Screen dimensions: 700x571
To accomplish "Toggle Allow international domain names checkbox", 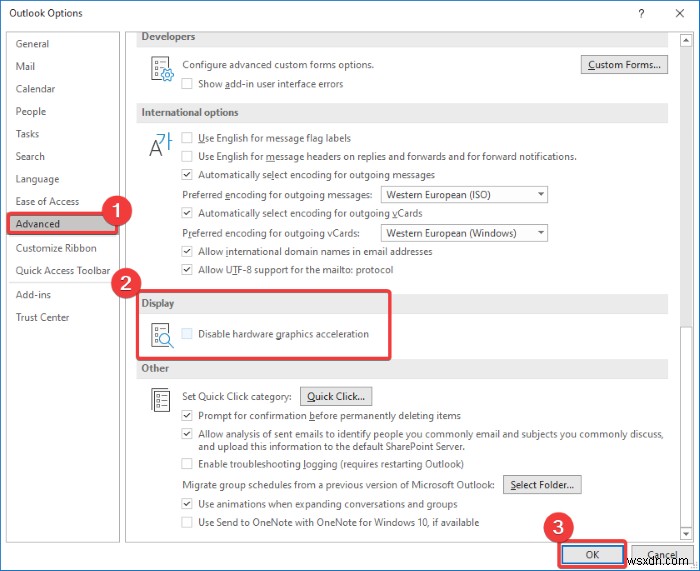I will (187, 251).
